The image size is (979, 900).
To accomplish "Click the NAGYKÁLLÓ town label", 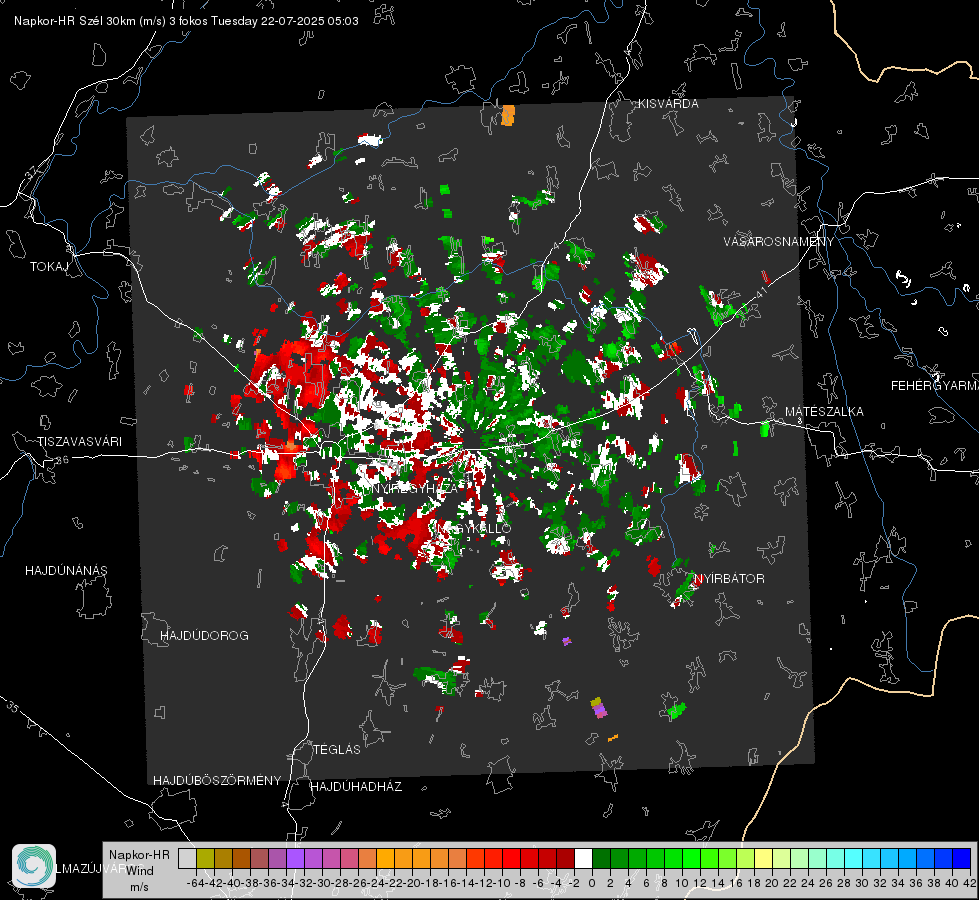I will (473, 528).
